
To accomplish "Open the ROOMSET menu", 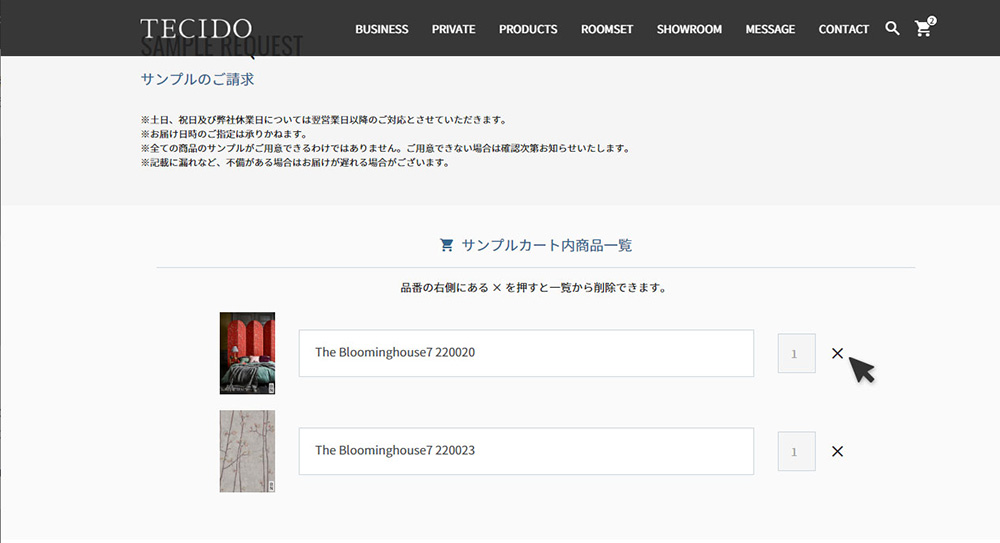I will [x=607, y=29].
